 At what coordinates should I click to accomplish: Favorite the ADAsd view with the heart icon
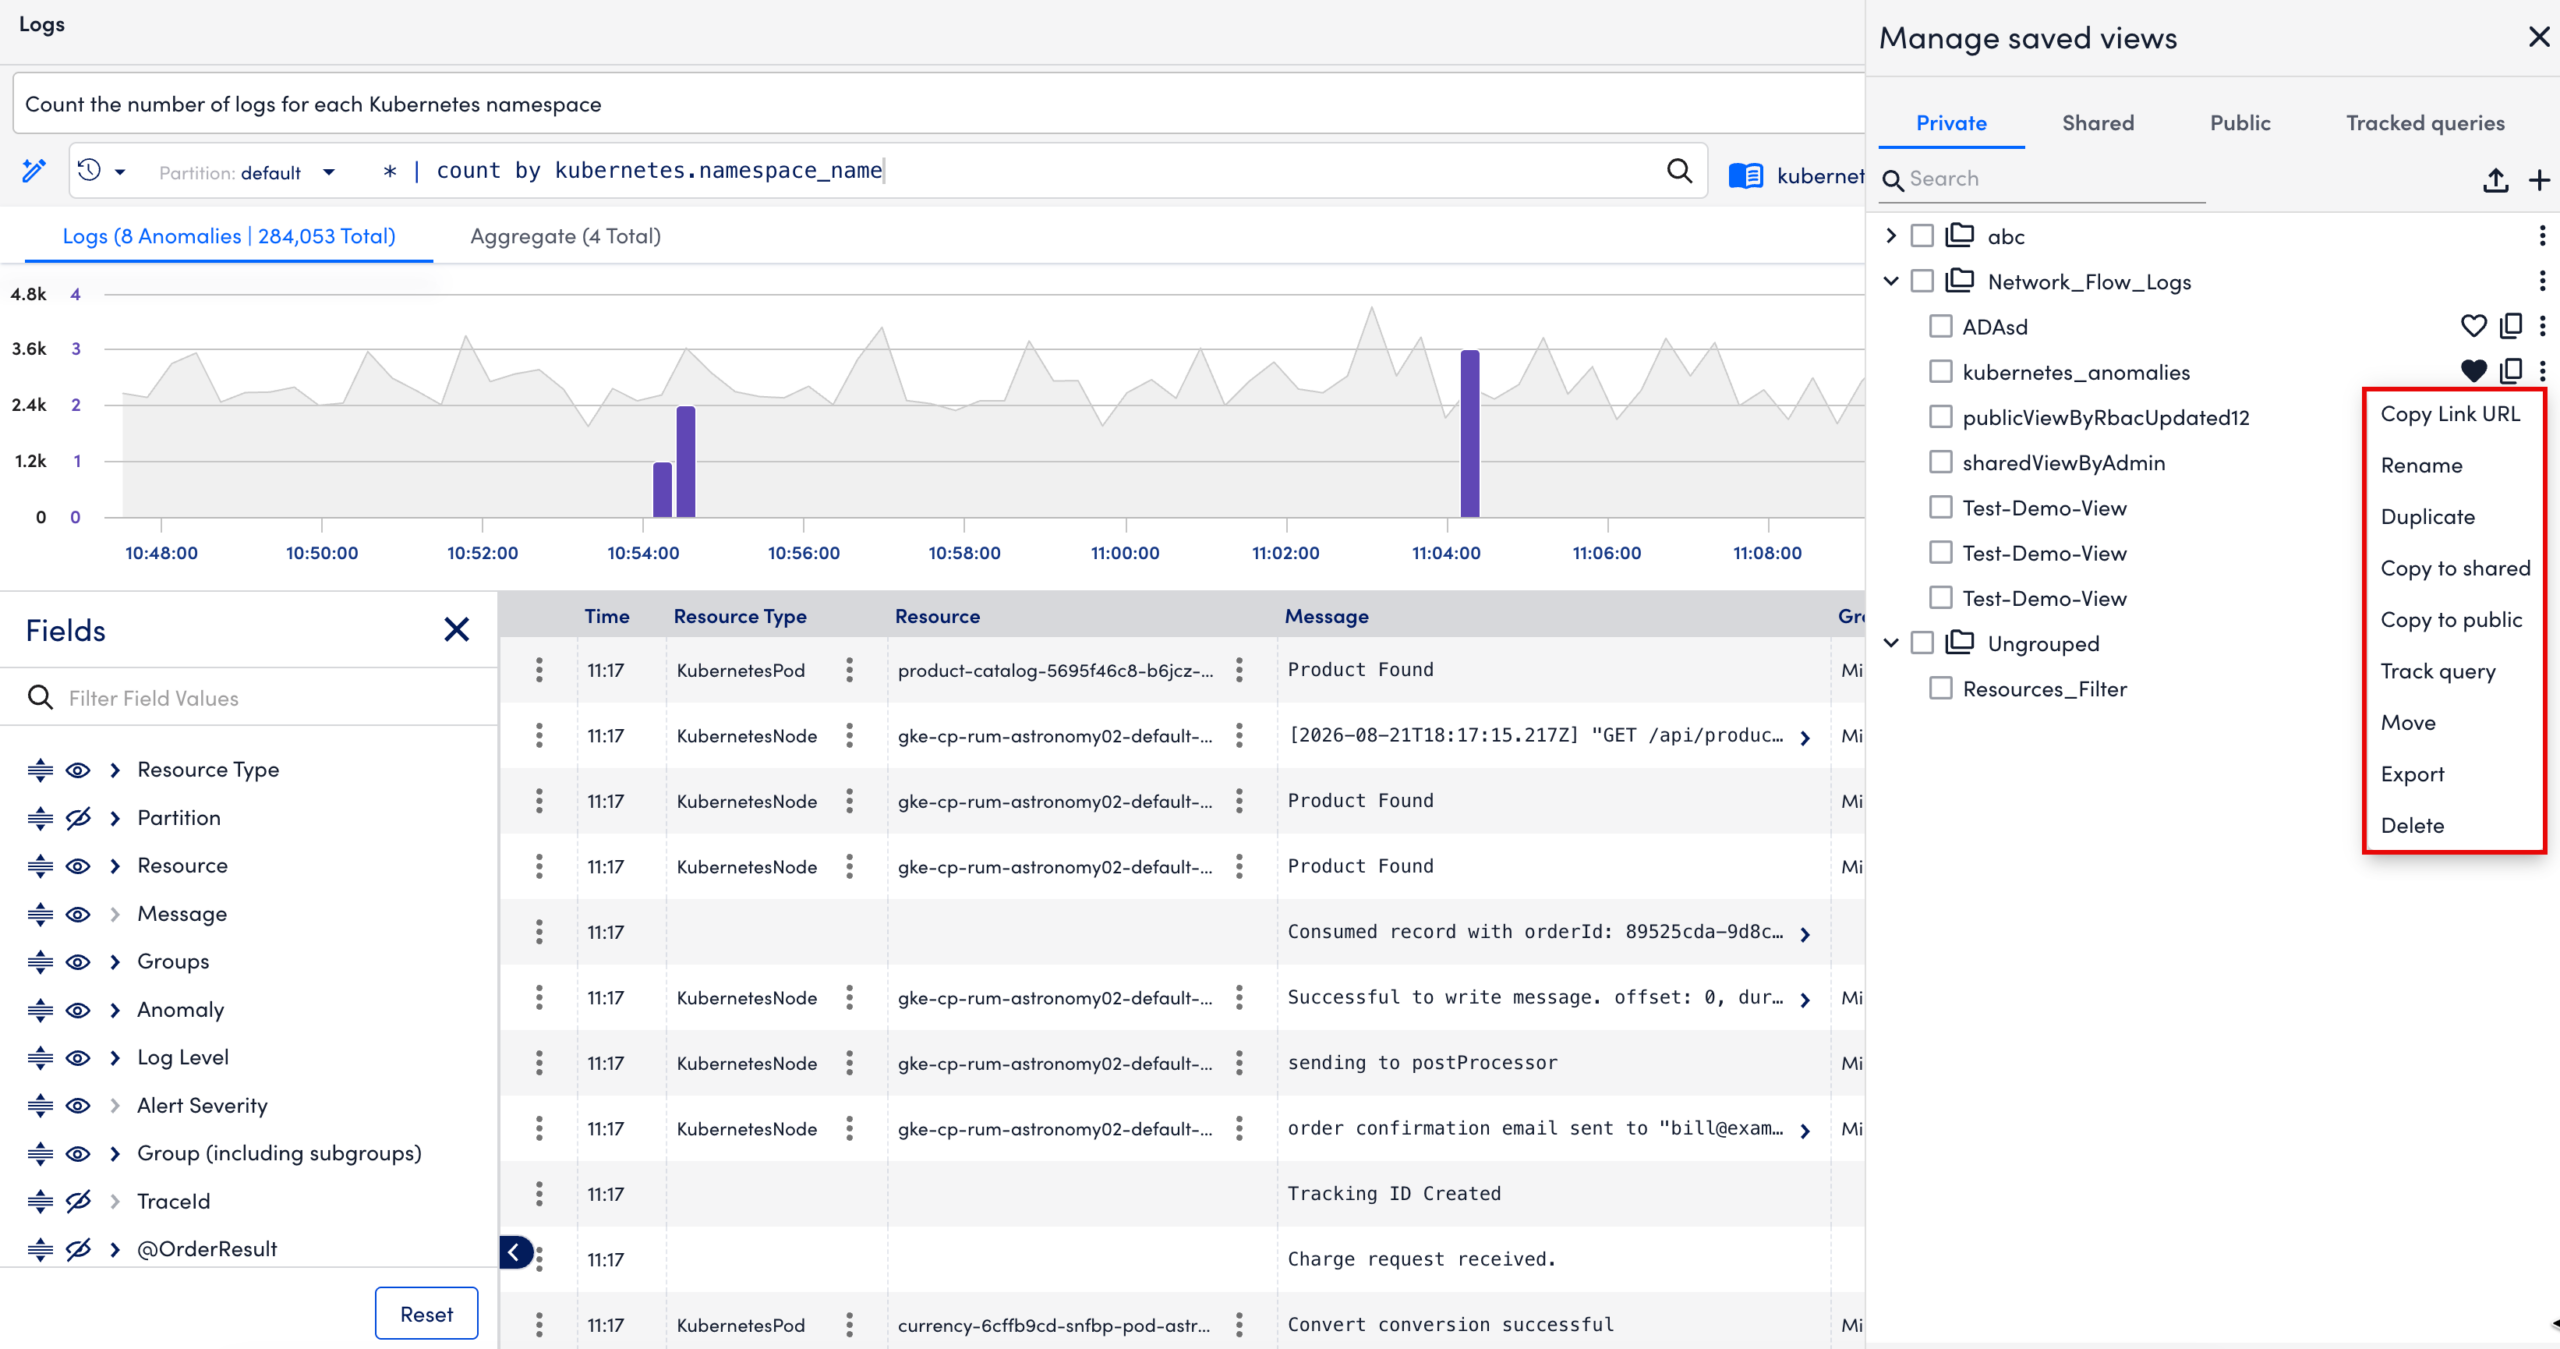[2474, 326]
